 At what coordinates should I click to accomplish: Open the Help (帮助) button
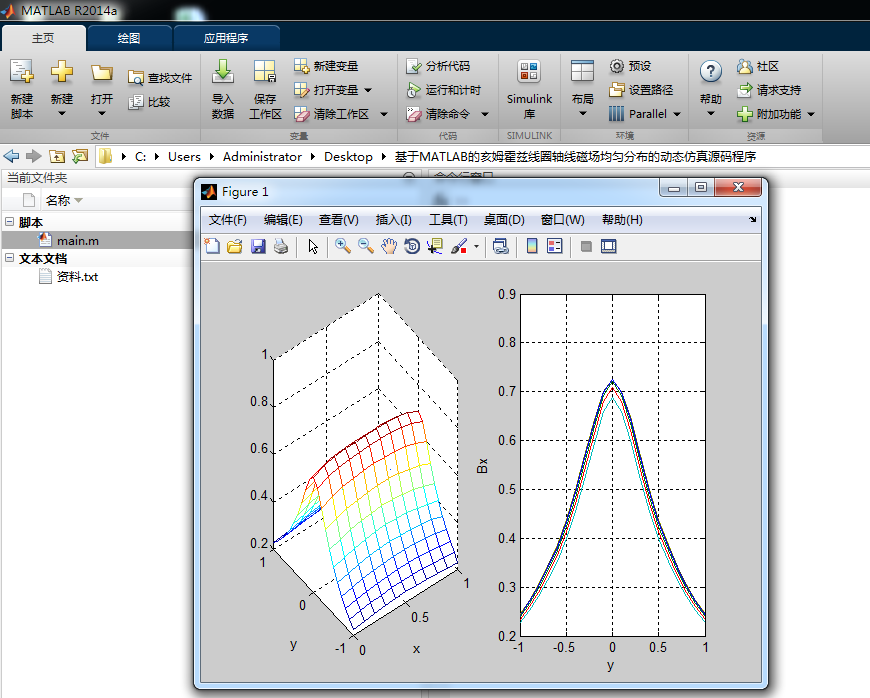[711, 89]
